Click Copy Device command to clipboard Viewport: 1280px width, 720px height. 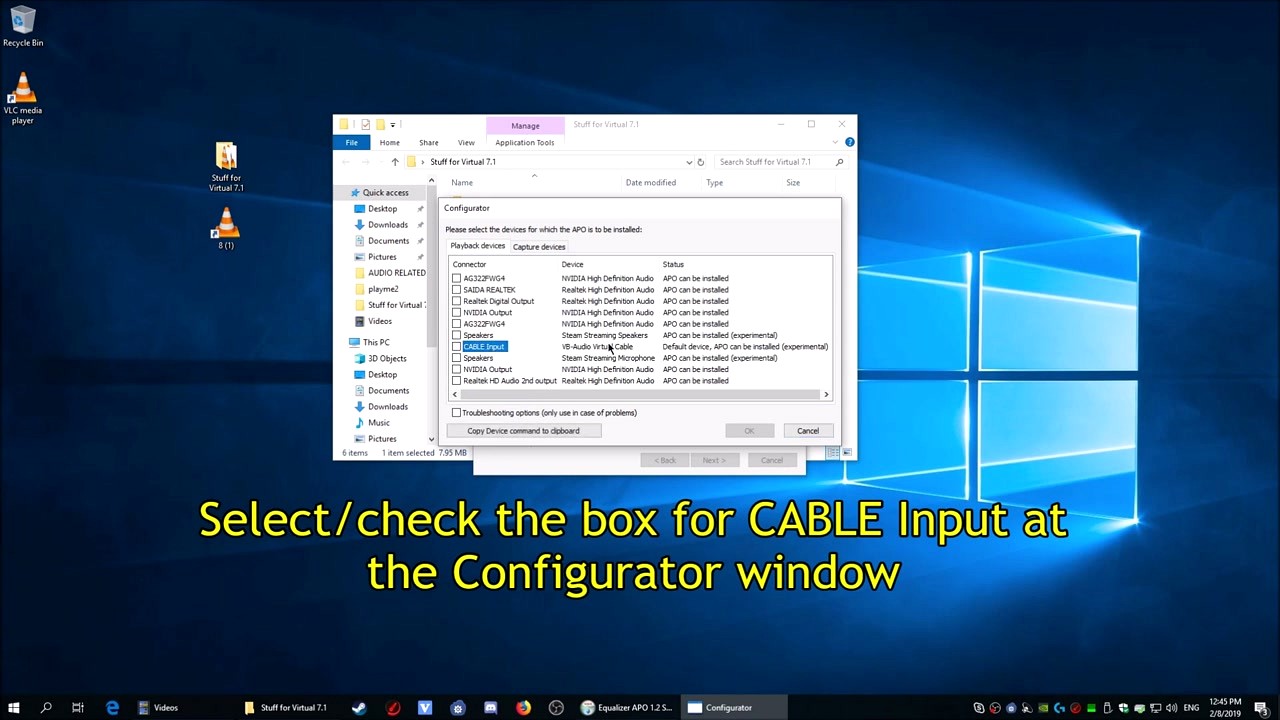[x=523, y=430]
